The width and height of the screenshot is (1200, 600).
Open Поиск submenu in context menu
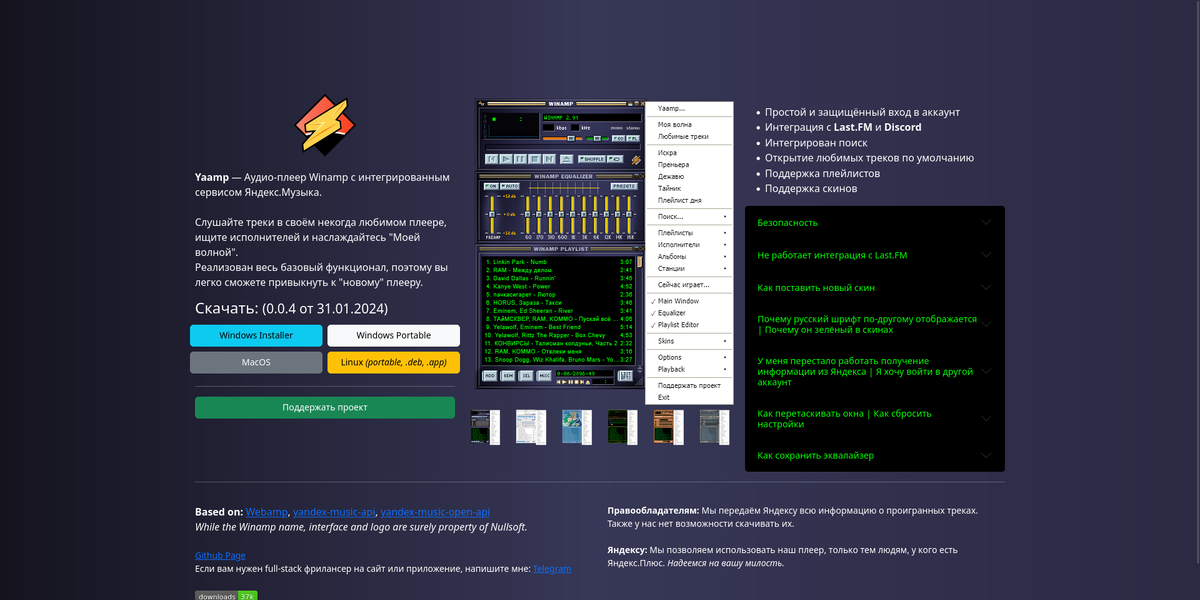pyautogui.click(x=689, y=216)
